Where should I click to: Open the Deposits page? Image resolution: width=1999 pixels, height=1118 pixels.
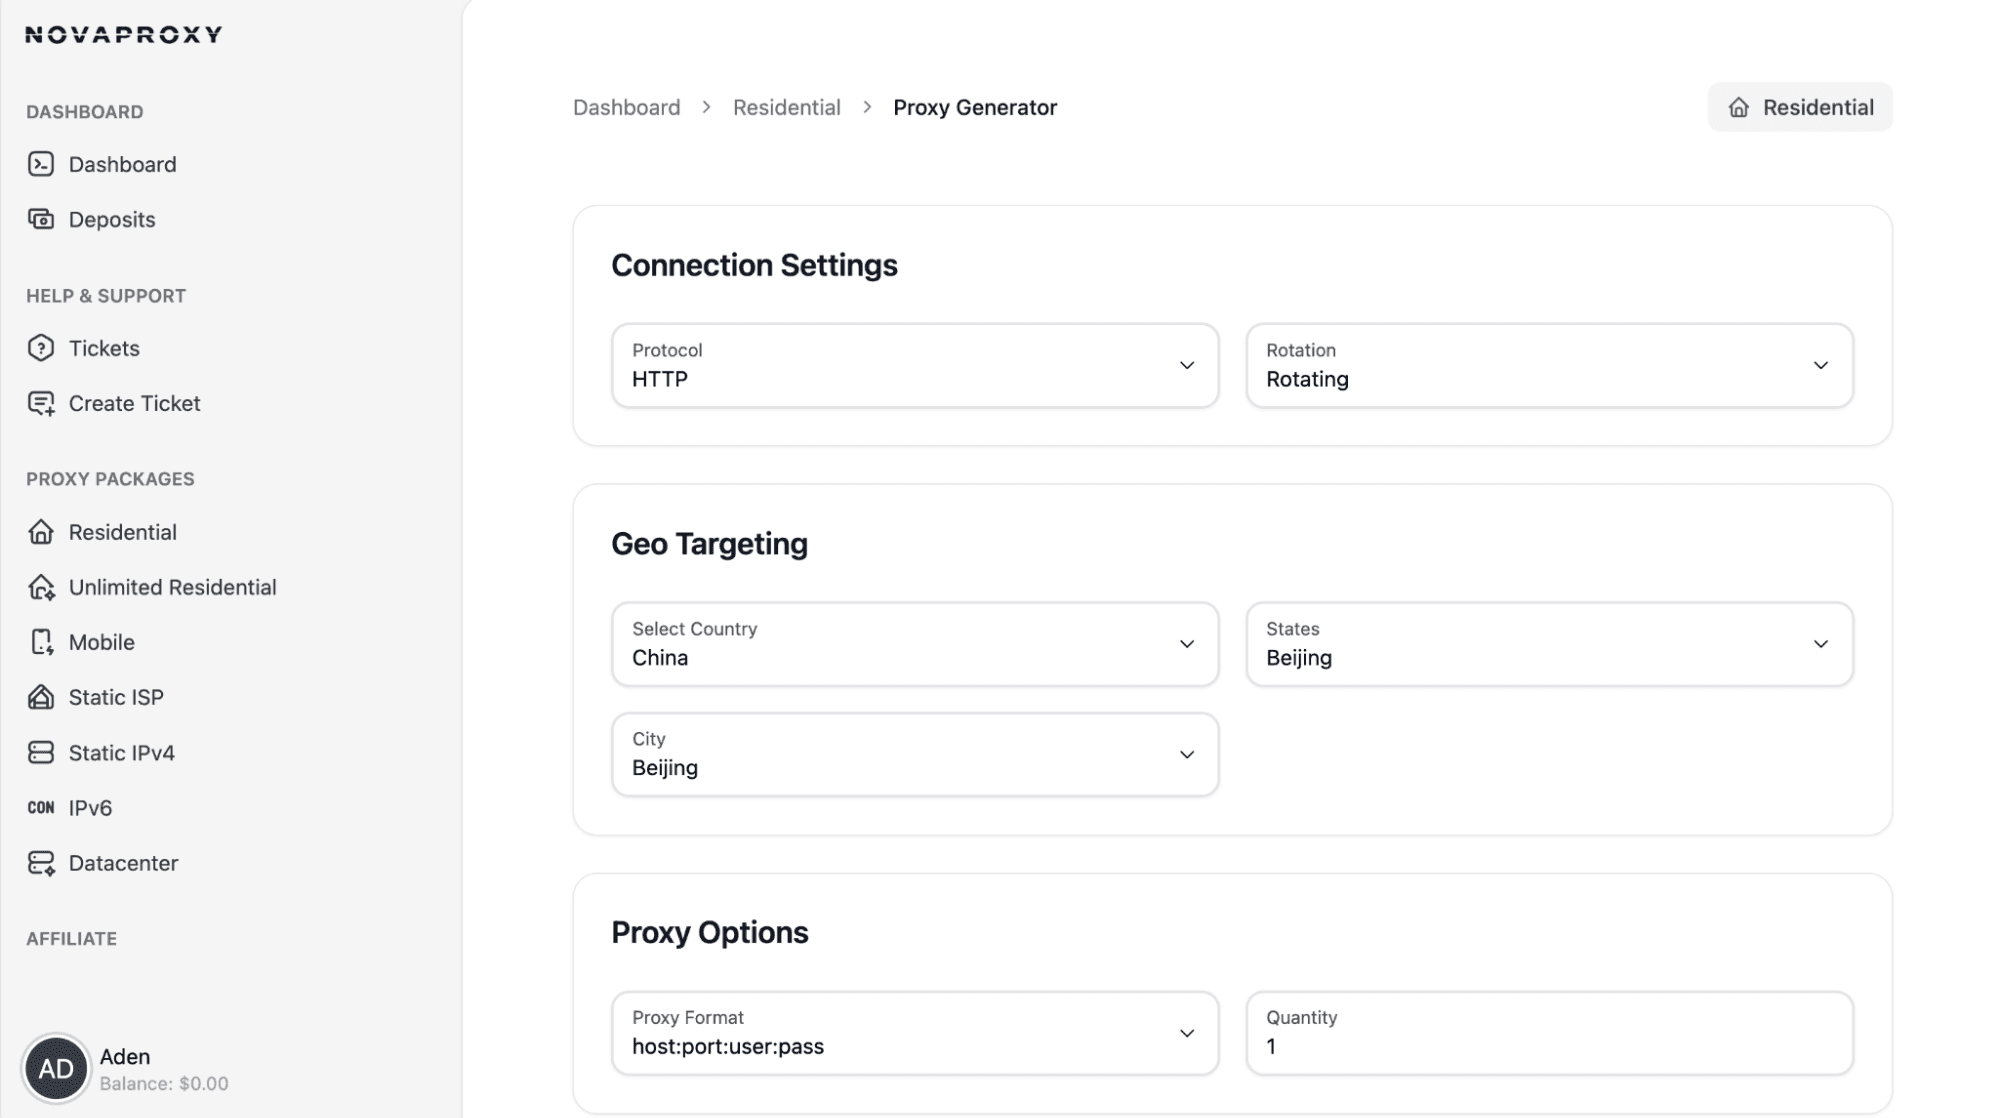[x=111, y=219]
